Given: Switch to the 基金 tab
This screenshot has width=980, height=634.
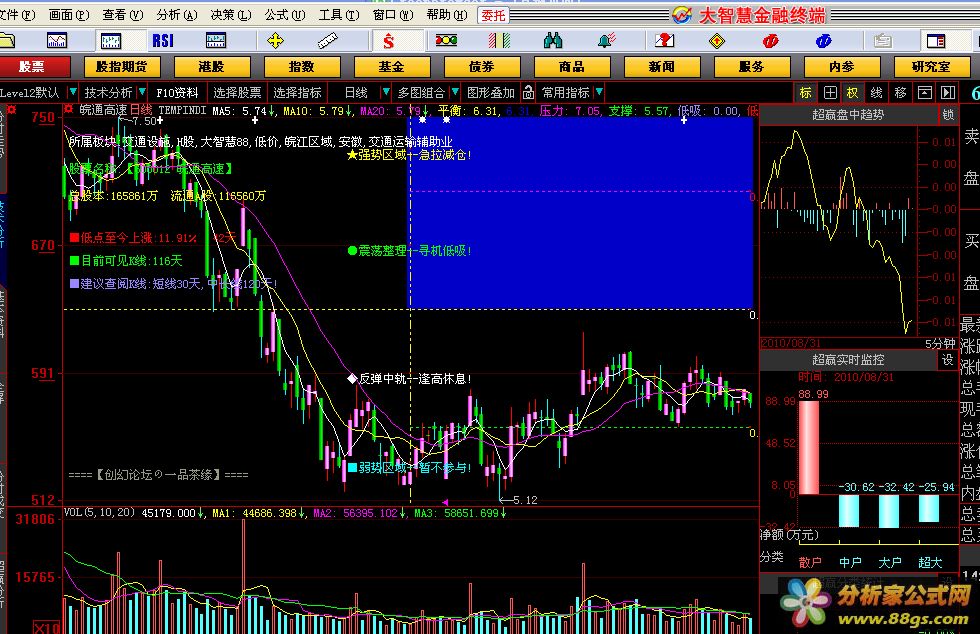Looking at the screenshot, I should 391,66.
